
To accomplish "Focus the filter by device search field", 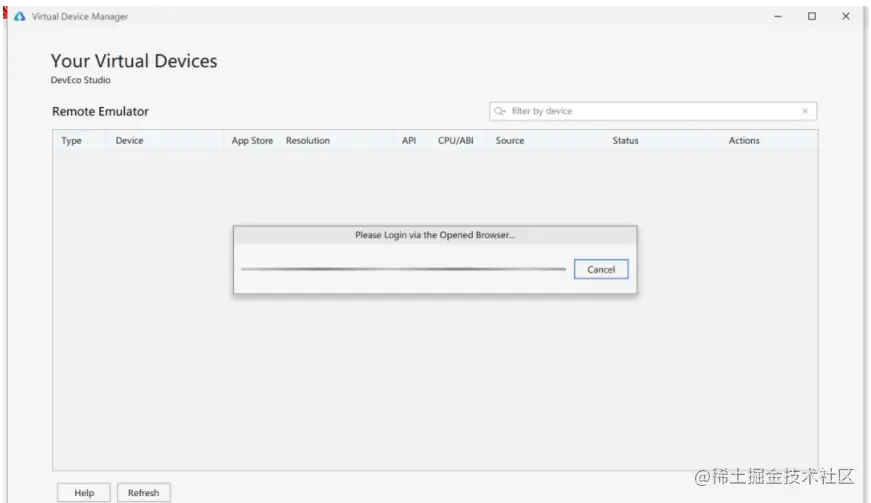I will pos(653,111).
